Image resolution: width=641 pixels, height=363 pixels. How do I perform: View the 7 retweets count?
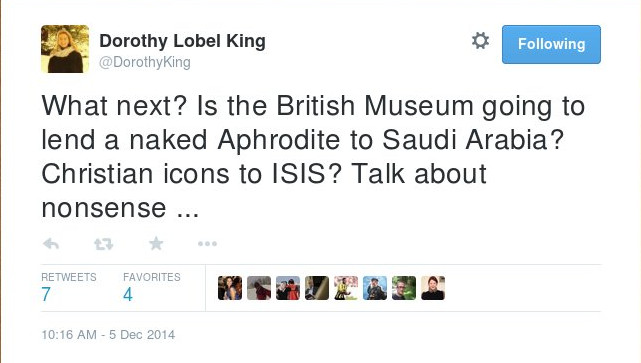pos(46,294)
